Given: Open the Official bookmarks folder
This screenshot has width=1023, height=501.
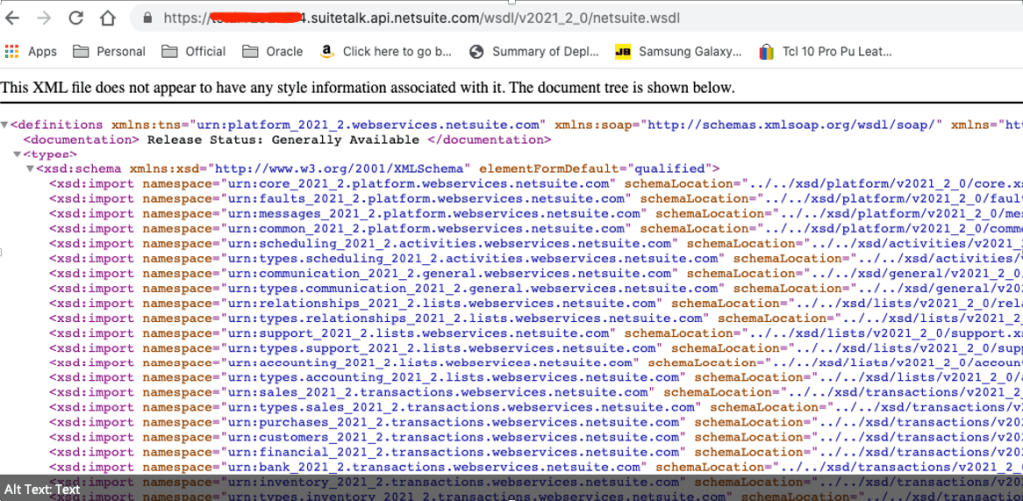Looking at the screenshot, I should pyautogui.click(x=194, y=51).
